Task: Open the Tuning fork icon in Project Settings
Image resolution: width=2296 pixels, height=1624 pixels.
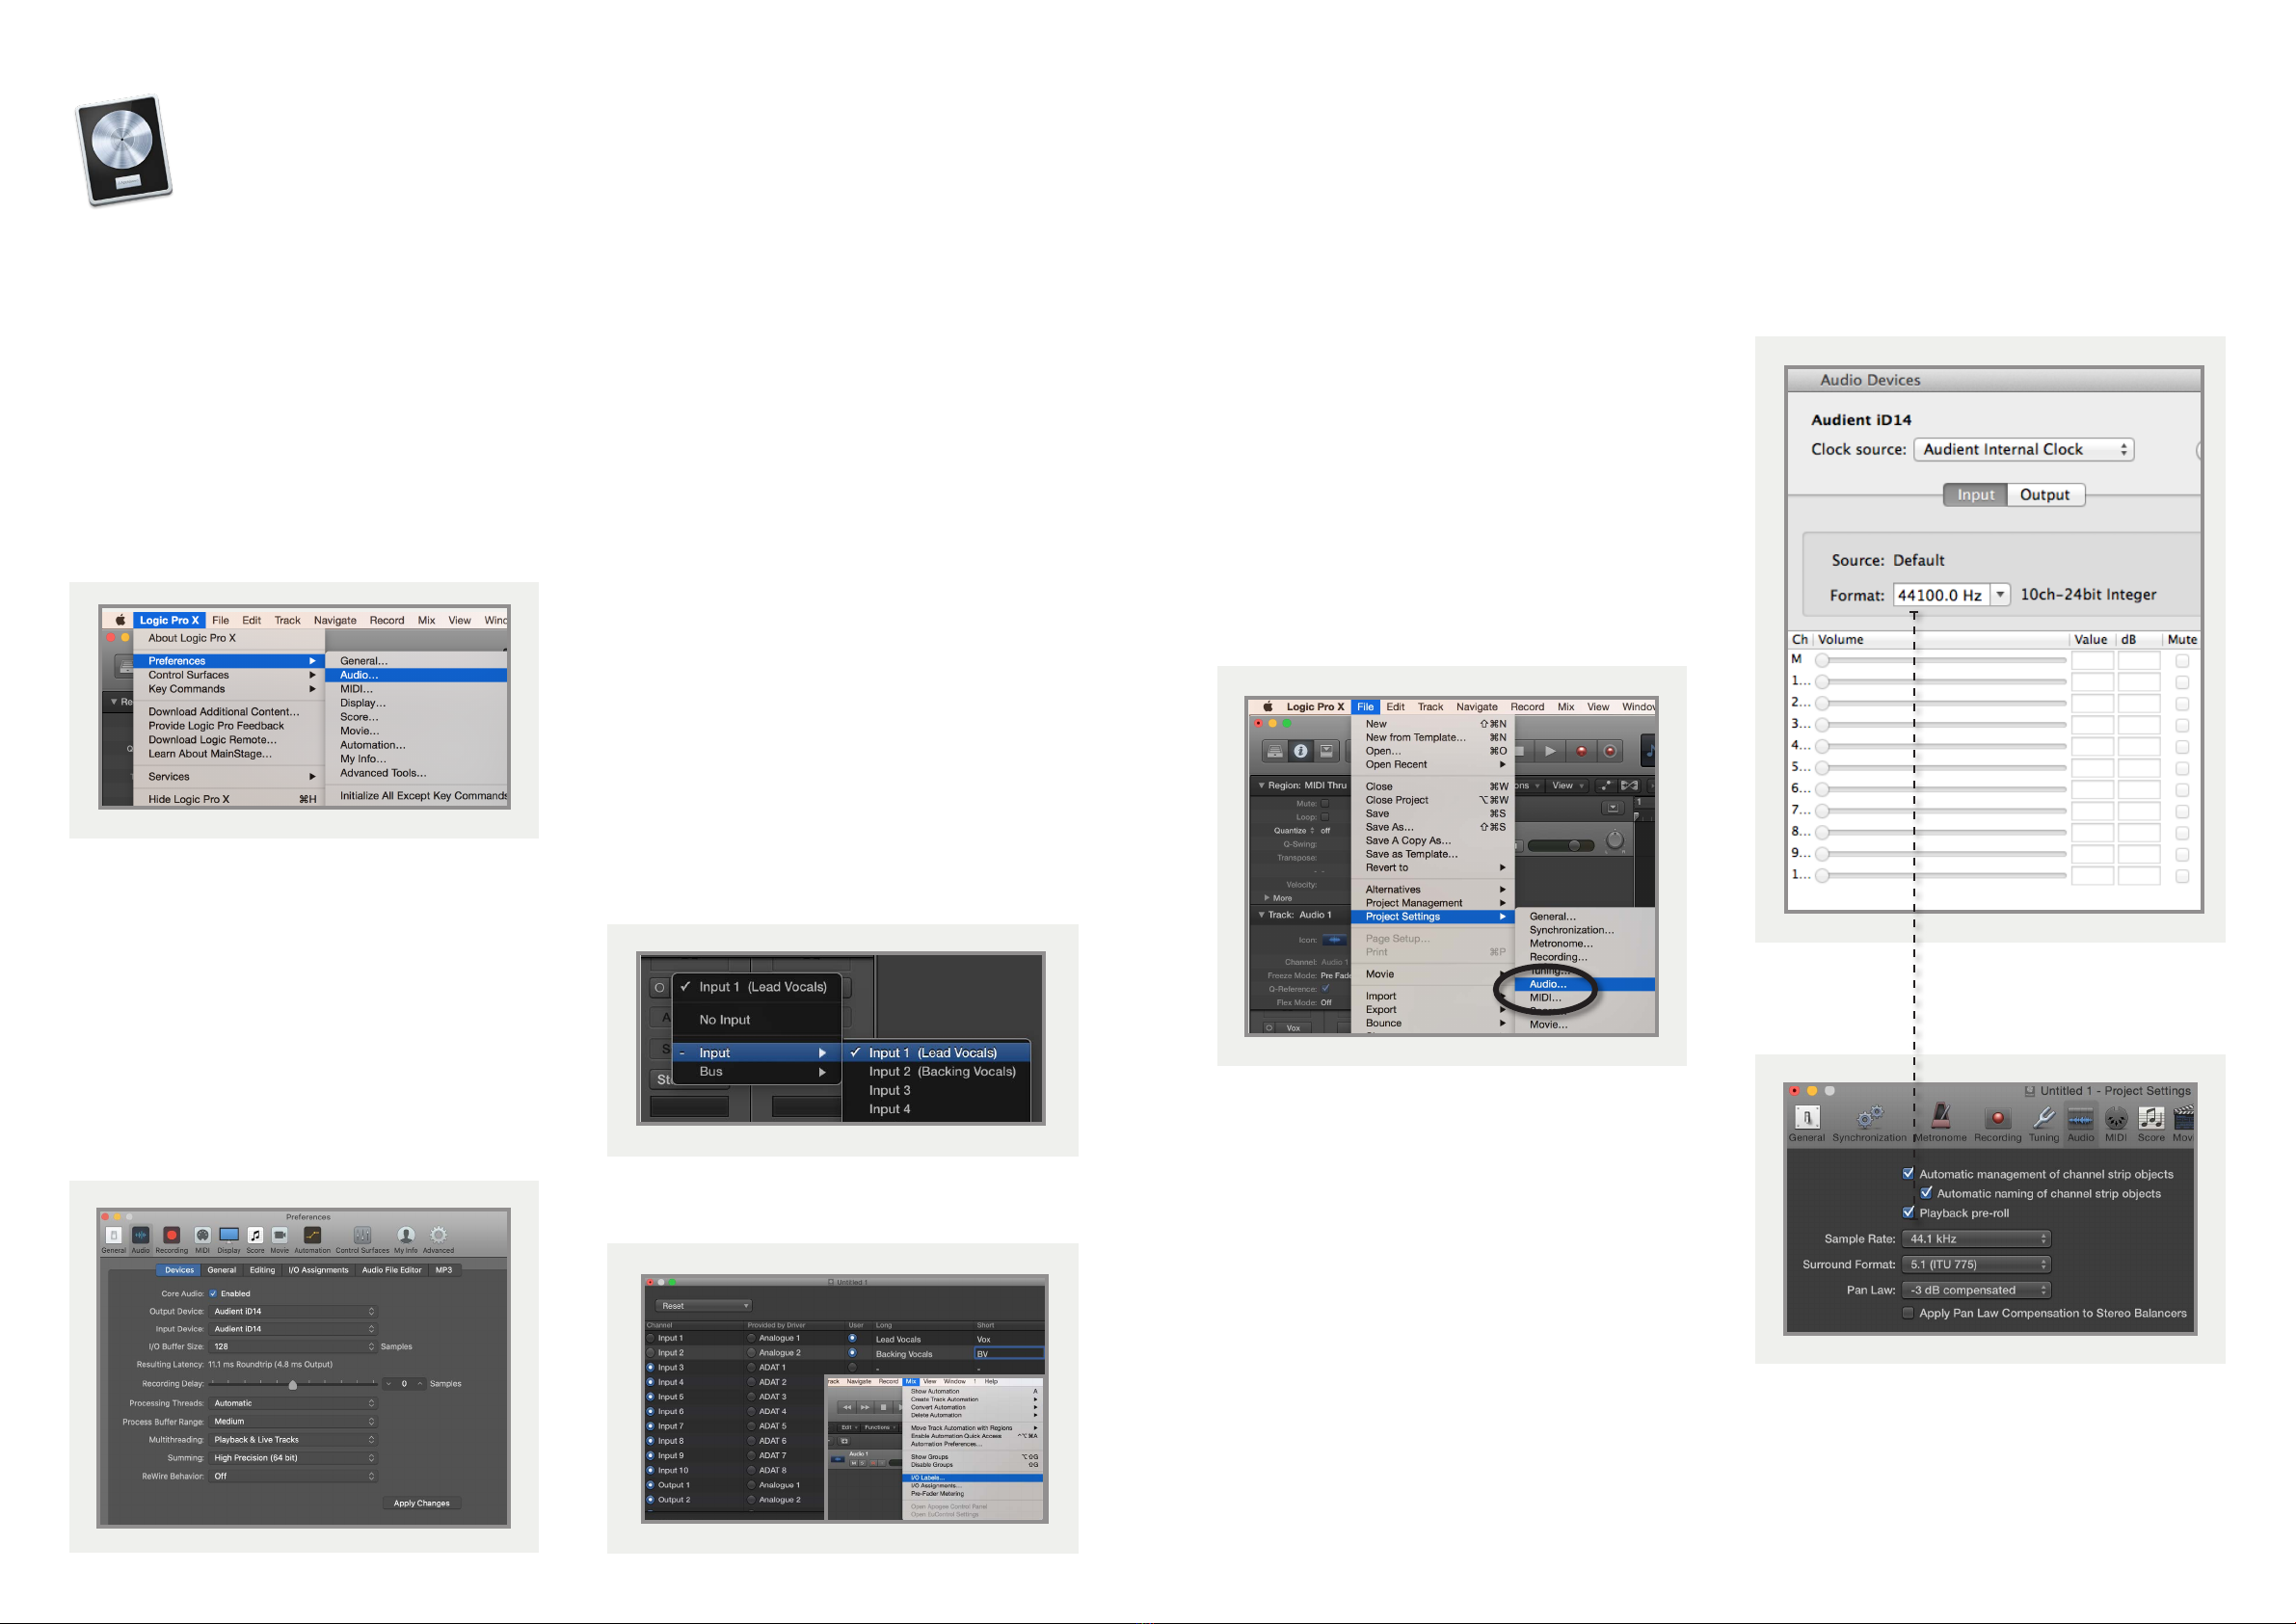Action: (2044, 1117)
